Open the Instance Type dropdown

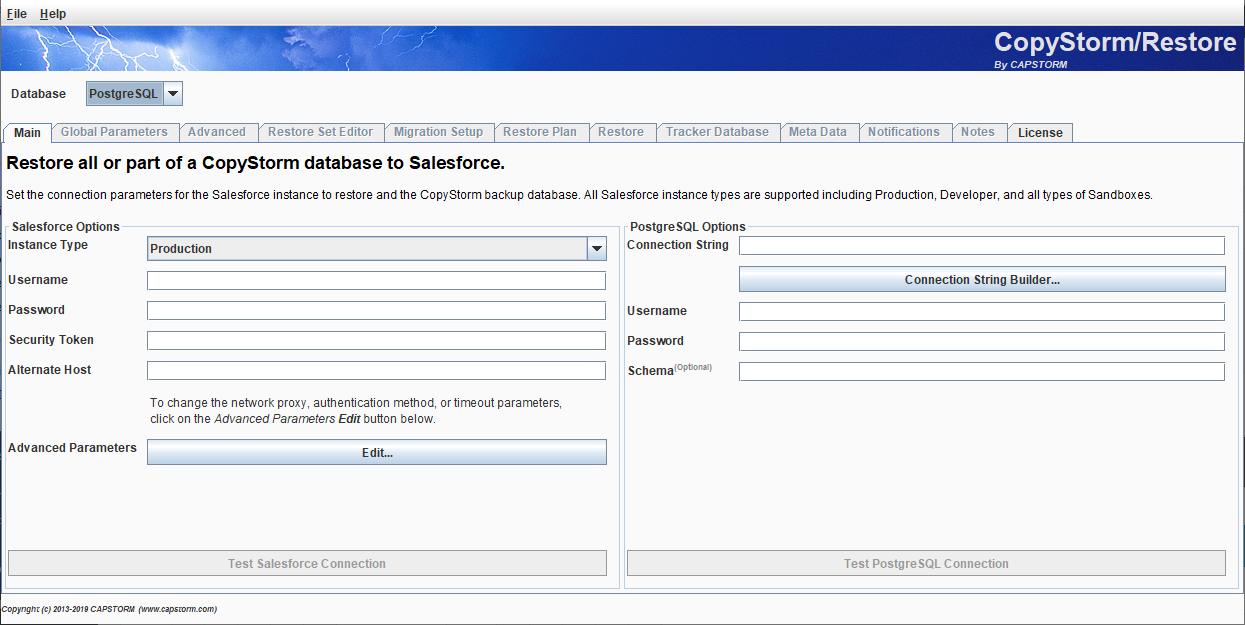pyautogui.click(x=596, y=248)
